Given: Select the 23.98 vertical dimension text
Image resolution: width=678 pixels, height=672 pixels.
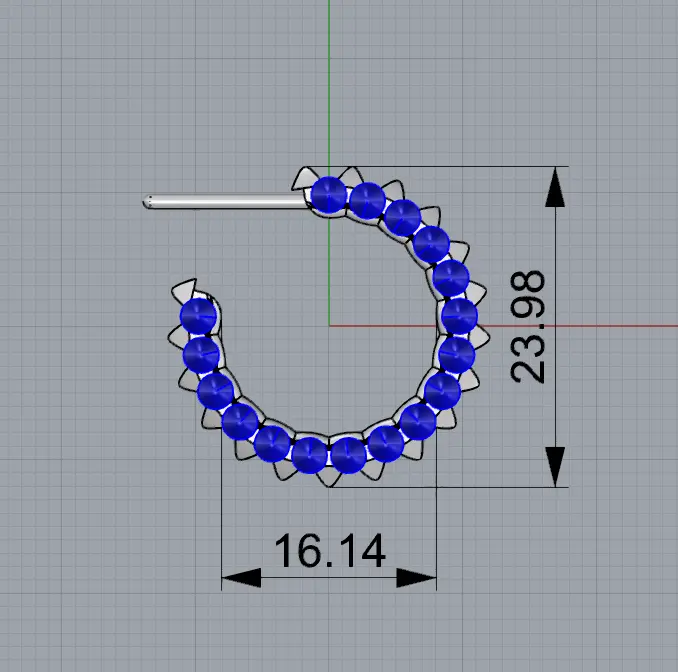Looking at the screenshot, I should click(528, 326).
